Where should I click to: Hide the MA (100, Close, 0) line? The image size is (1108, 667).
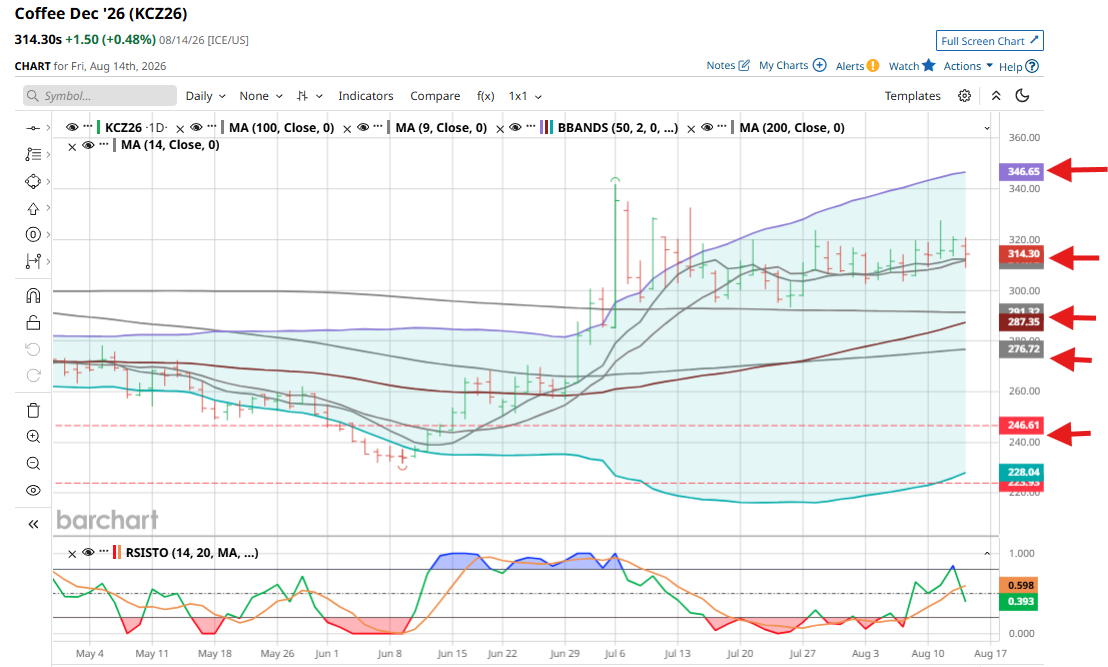click(196, 127)
